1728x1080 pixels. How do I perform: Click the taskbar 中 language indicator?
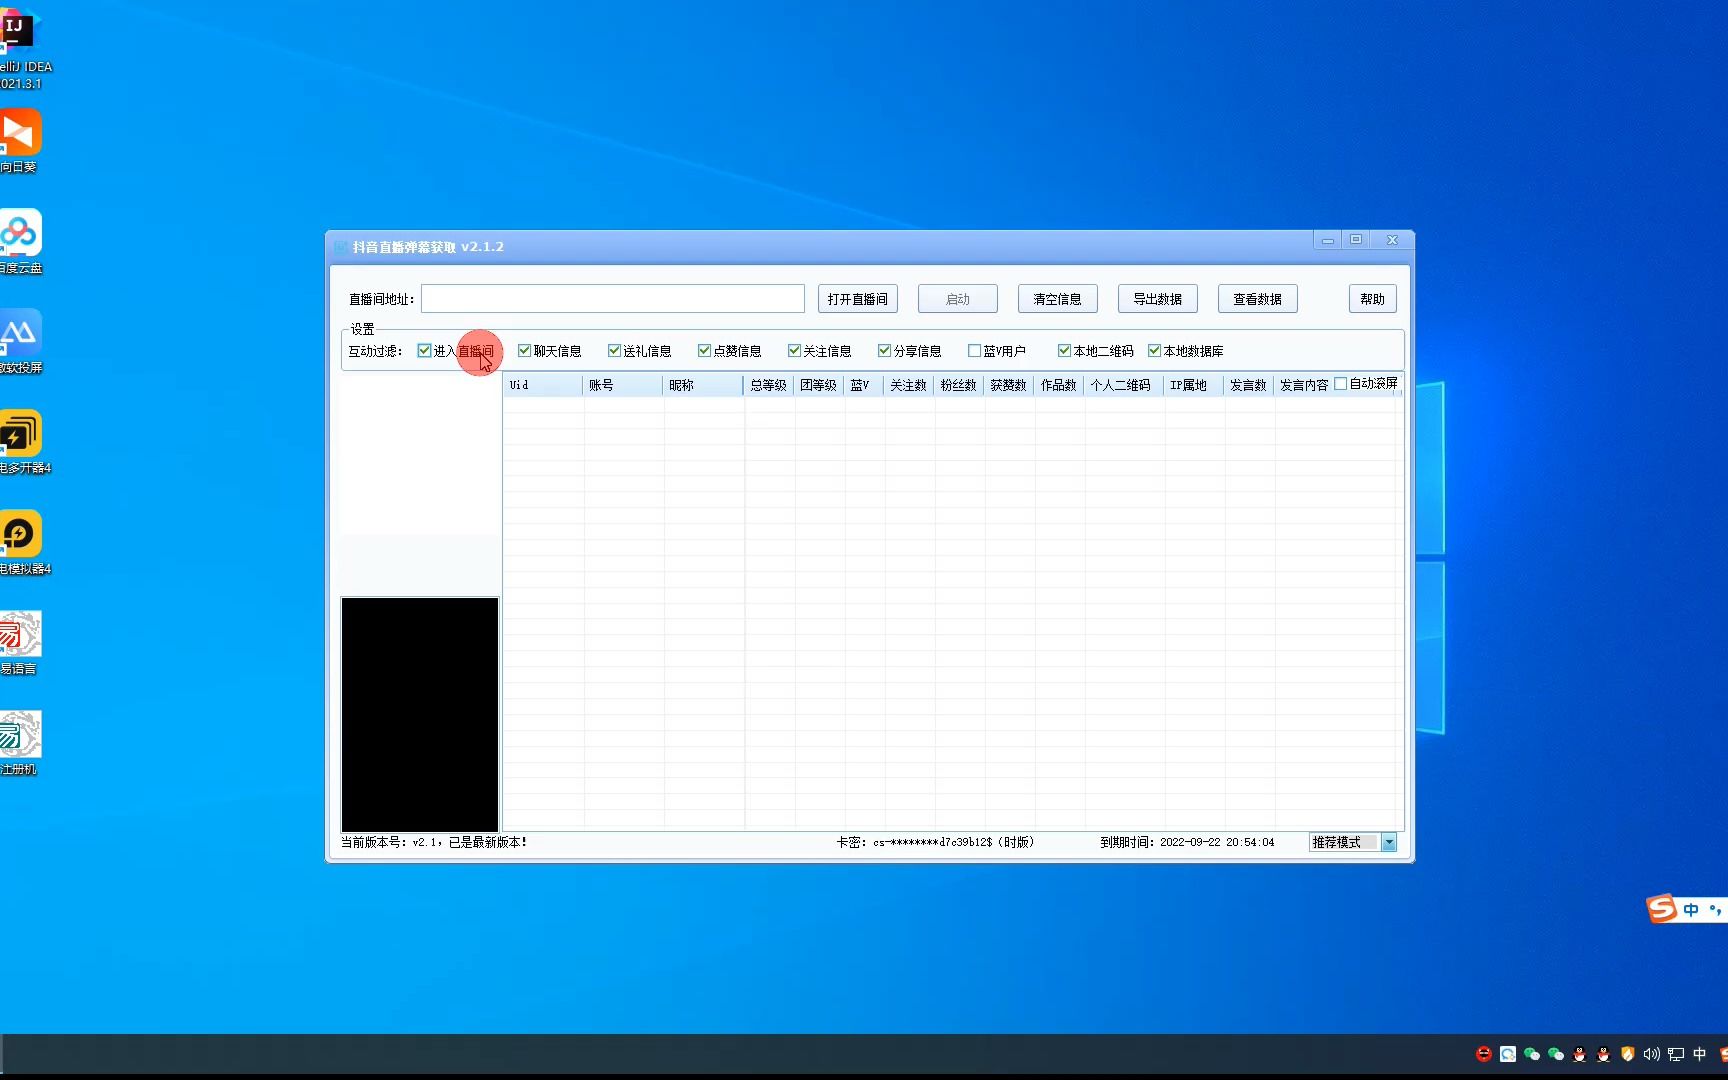tap(1699, 1054)
